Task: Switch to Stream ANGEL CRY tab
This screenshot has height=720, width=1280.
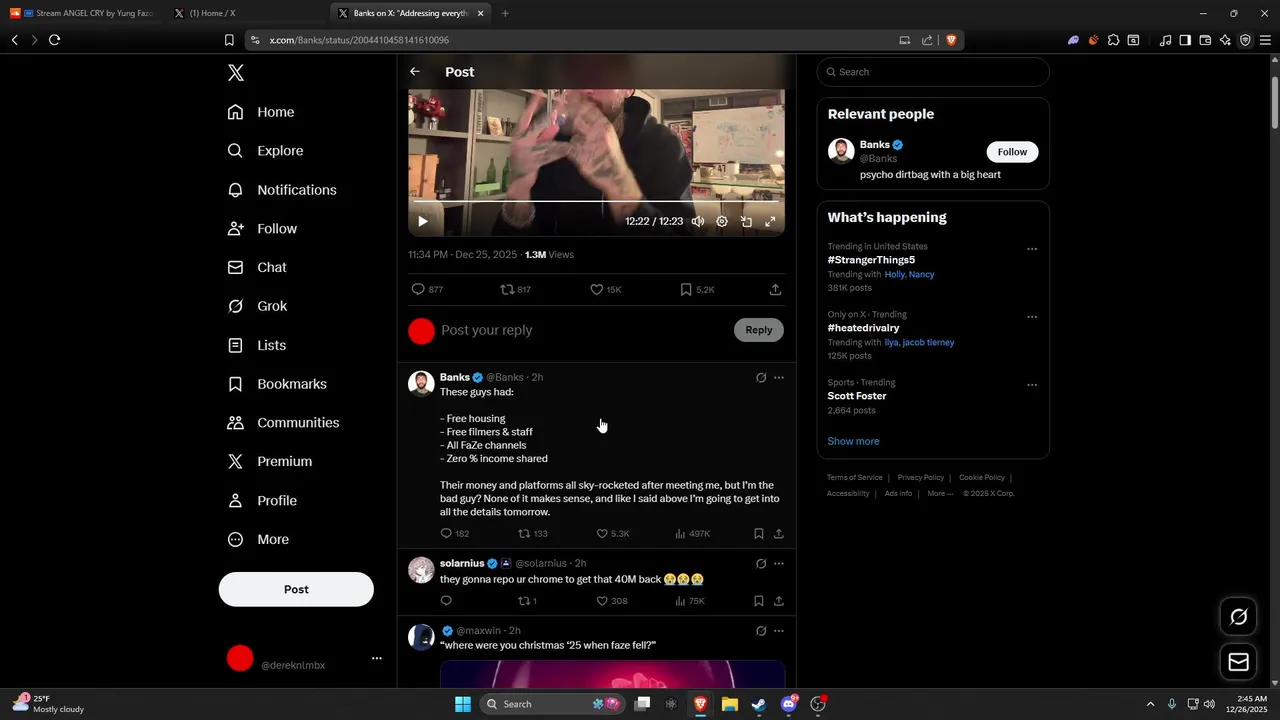Action: (82, 13)
